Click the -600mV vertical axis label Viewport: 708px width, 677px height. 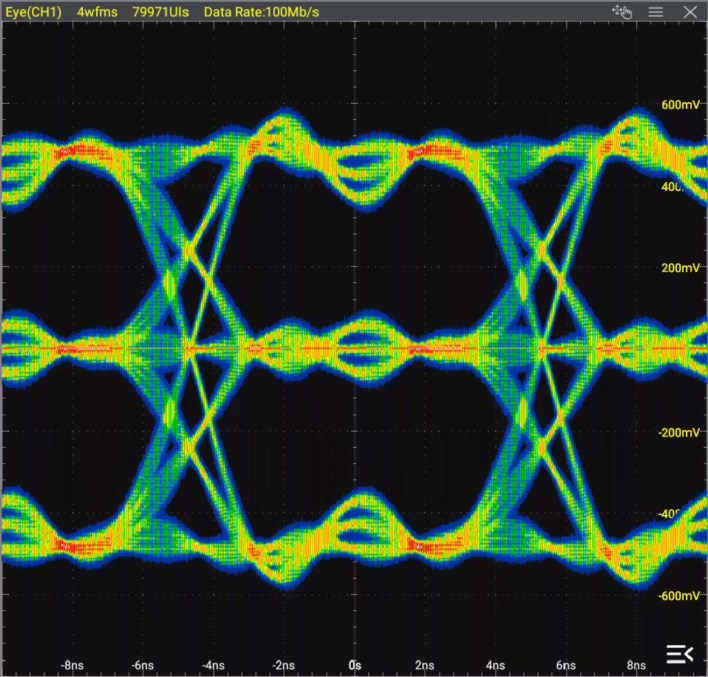tap(679, 596)
